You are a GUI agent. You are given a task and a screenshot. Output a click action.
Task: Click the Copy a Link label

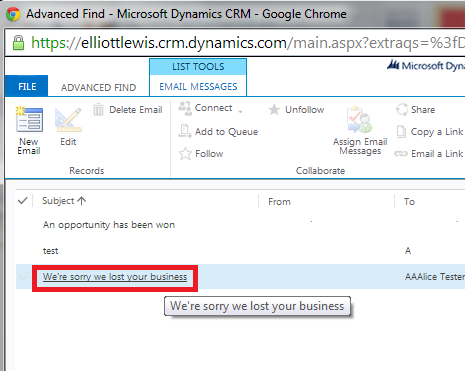[x=437, y=132]
